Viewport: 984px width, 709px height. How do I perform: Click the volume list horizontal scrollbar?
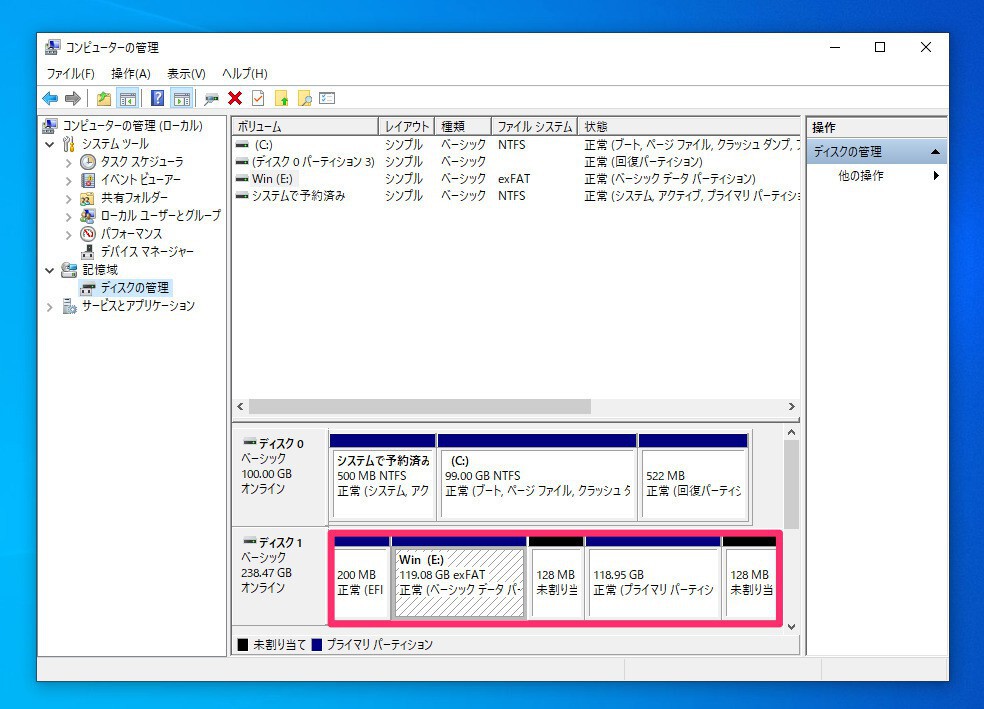coord(420,407)
